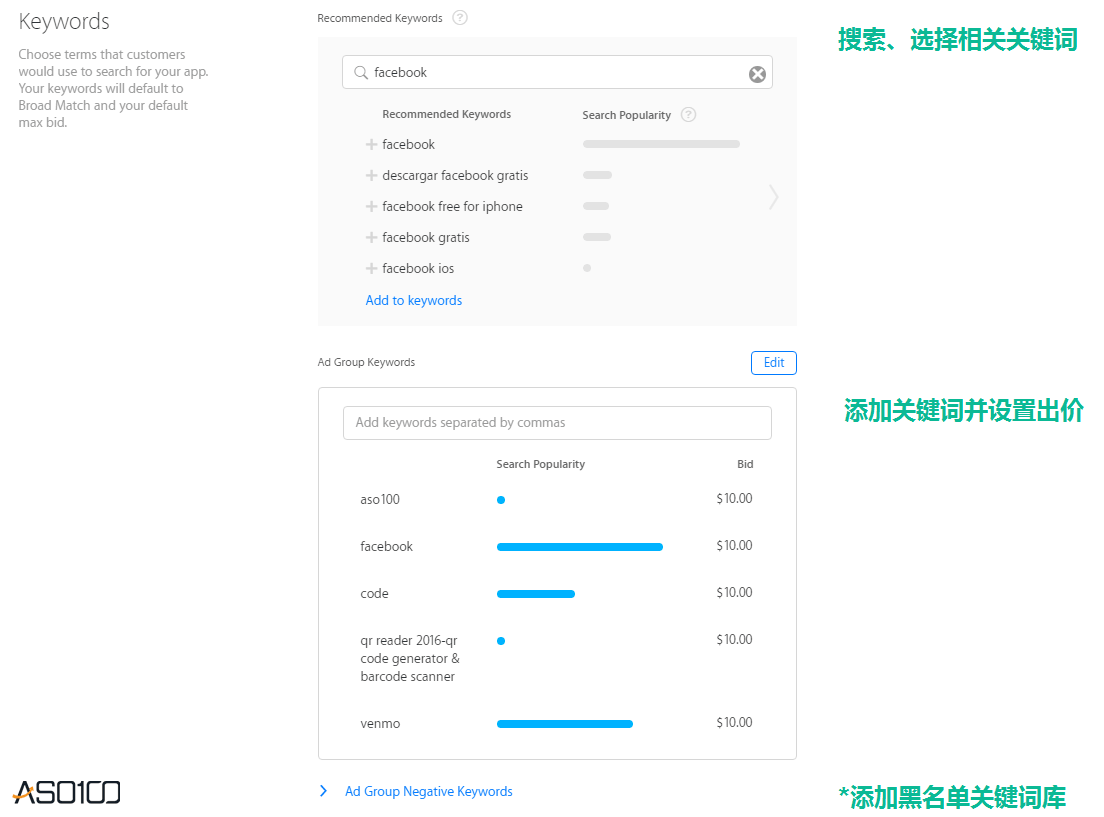1104x817 pixels.
Task: Click the $10.00 bid for qr reader
Action: 734,640
